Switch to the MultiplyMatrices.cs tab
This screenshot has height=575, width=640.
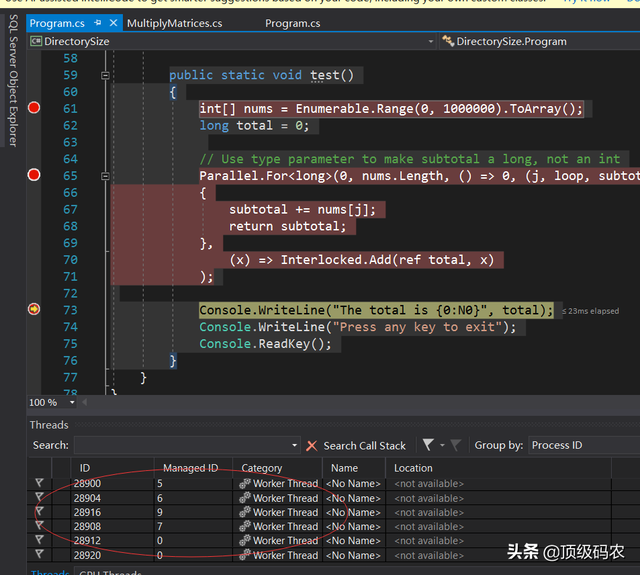[x=173, y=22]
